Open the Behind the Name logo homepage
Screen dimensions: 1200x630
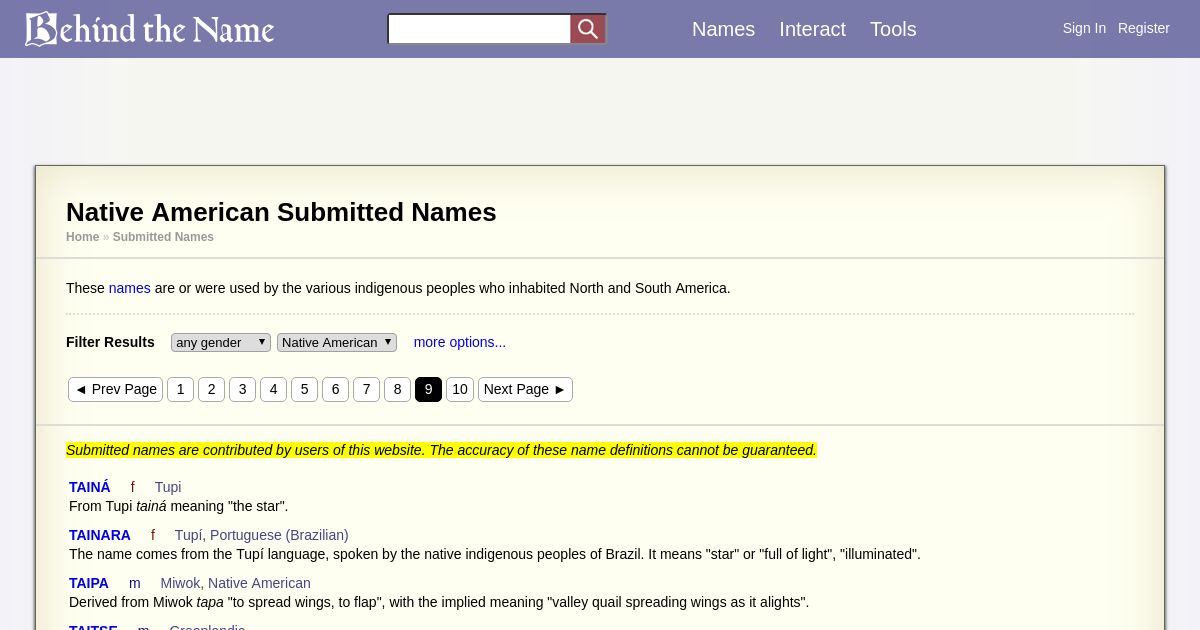149,29
